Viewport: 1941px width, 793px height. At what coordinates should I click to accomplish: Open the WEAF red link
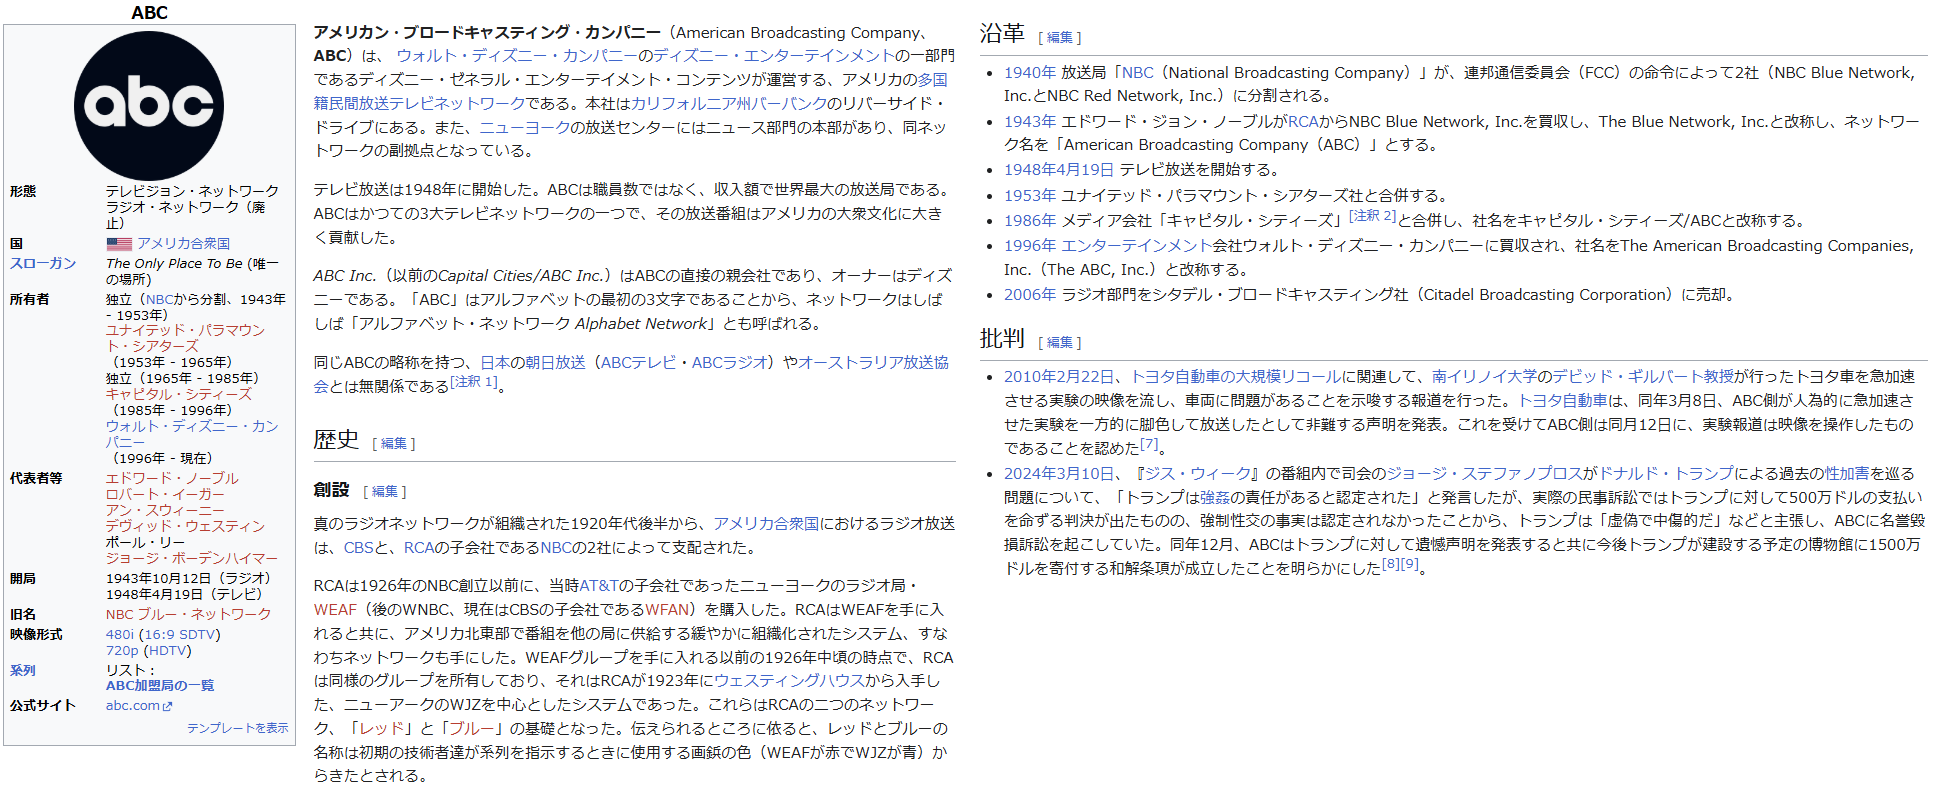[335, 609]
